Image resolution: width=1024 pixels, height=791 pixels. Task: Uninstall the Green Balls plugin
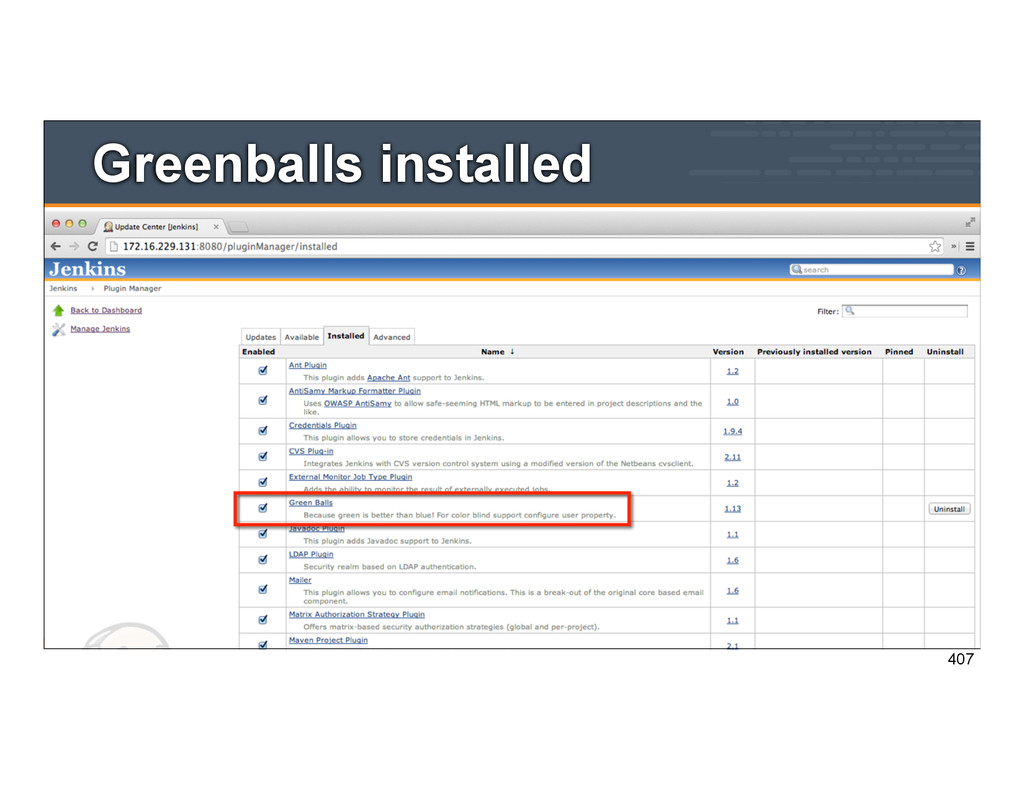pos(949,509)
